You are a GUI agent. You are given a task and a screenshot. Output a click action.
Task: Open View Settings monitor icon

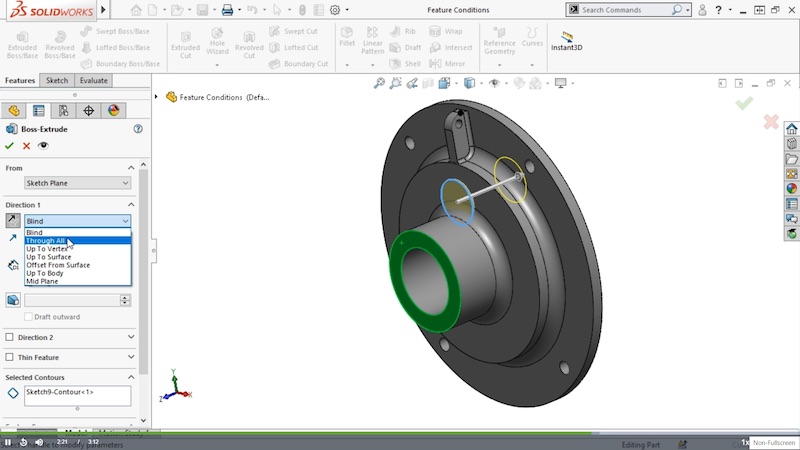561,83
